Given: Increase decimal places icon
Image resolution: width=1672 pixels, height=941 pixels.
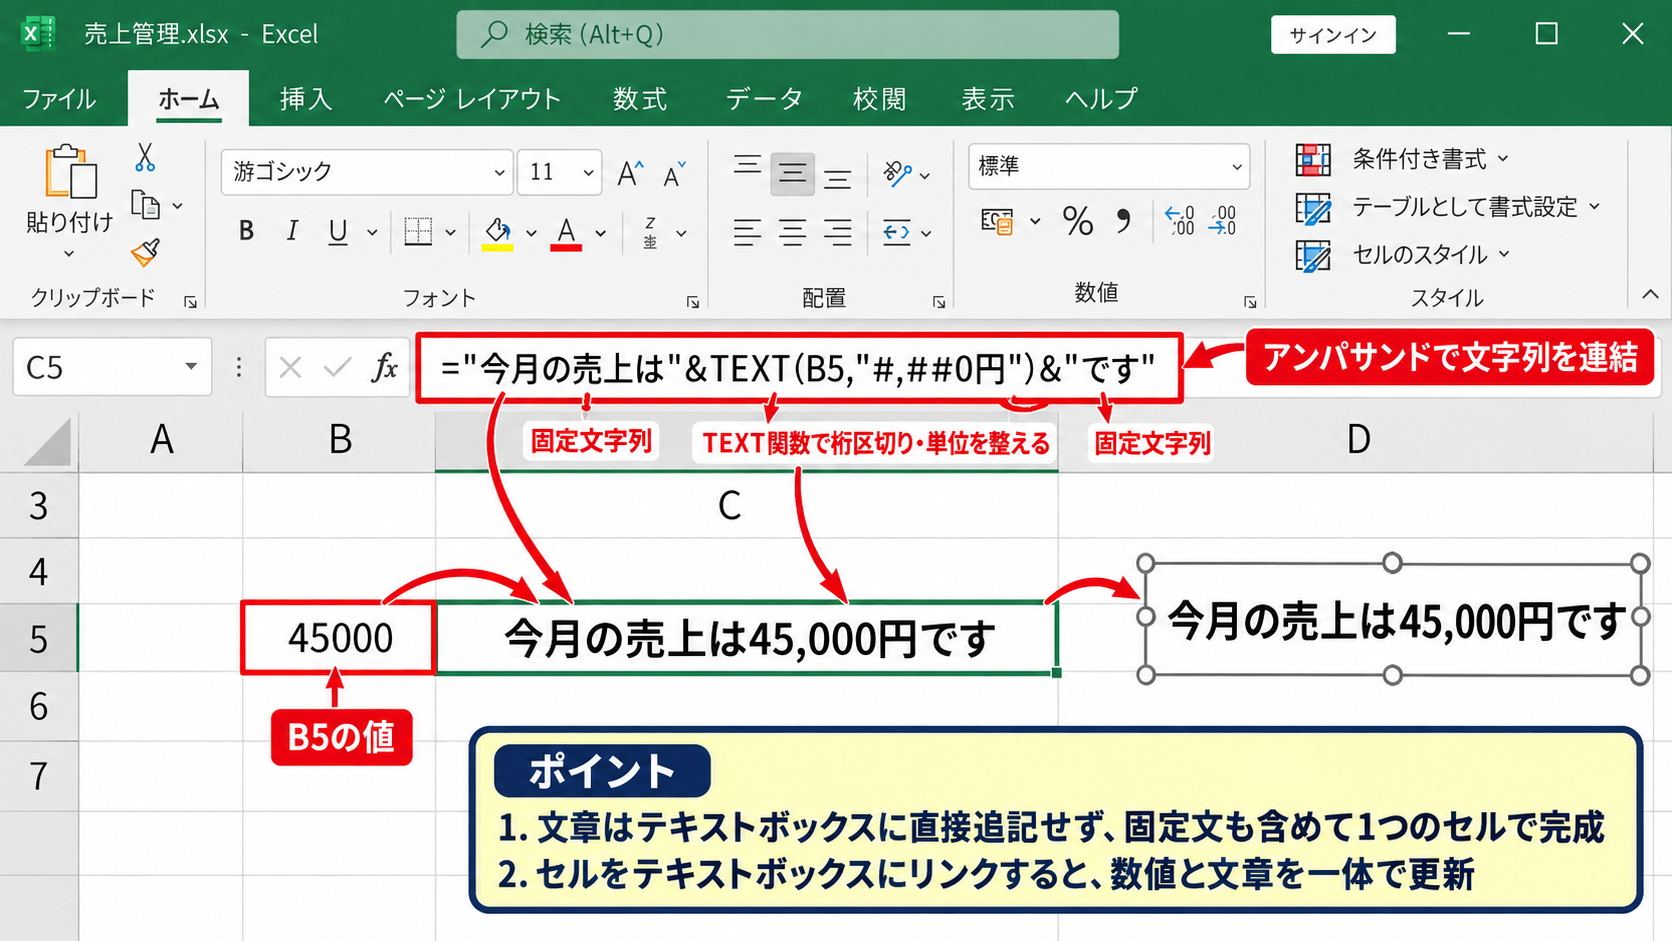Looking at the screenshot, I should 1180,220.
